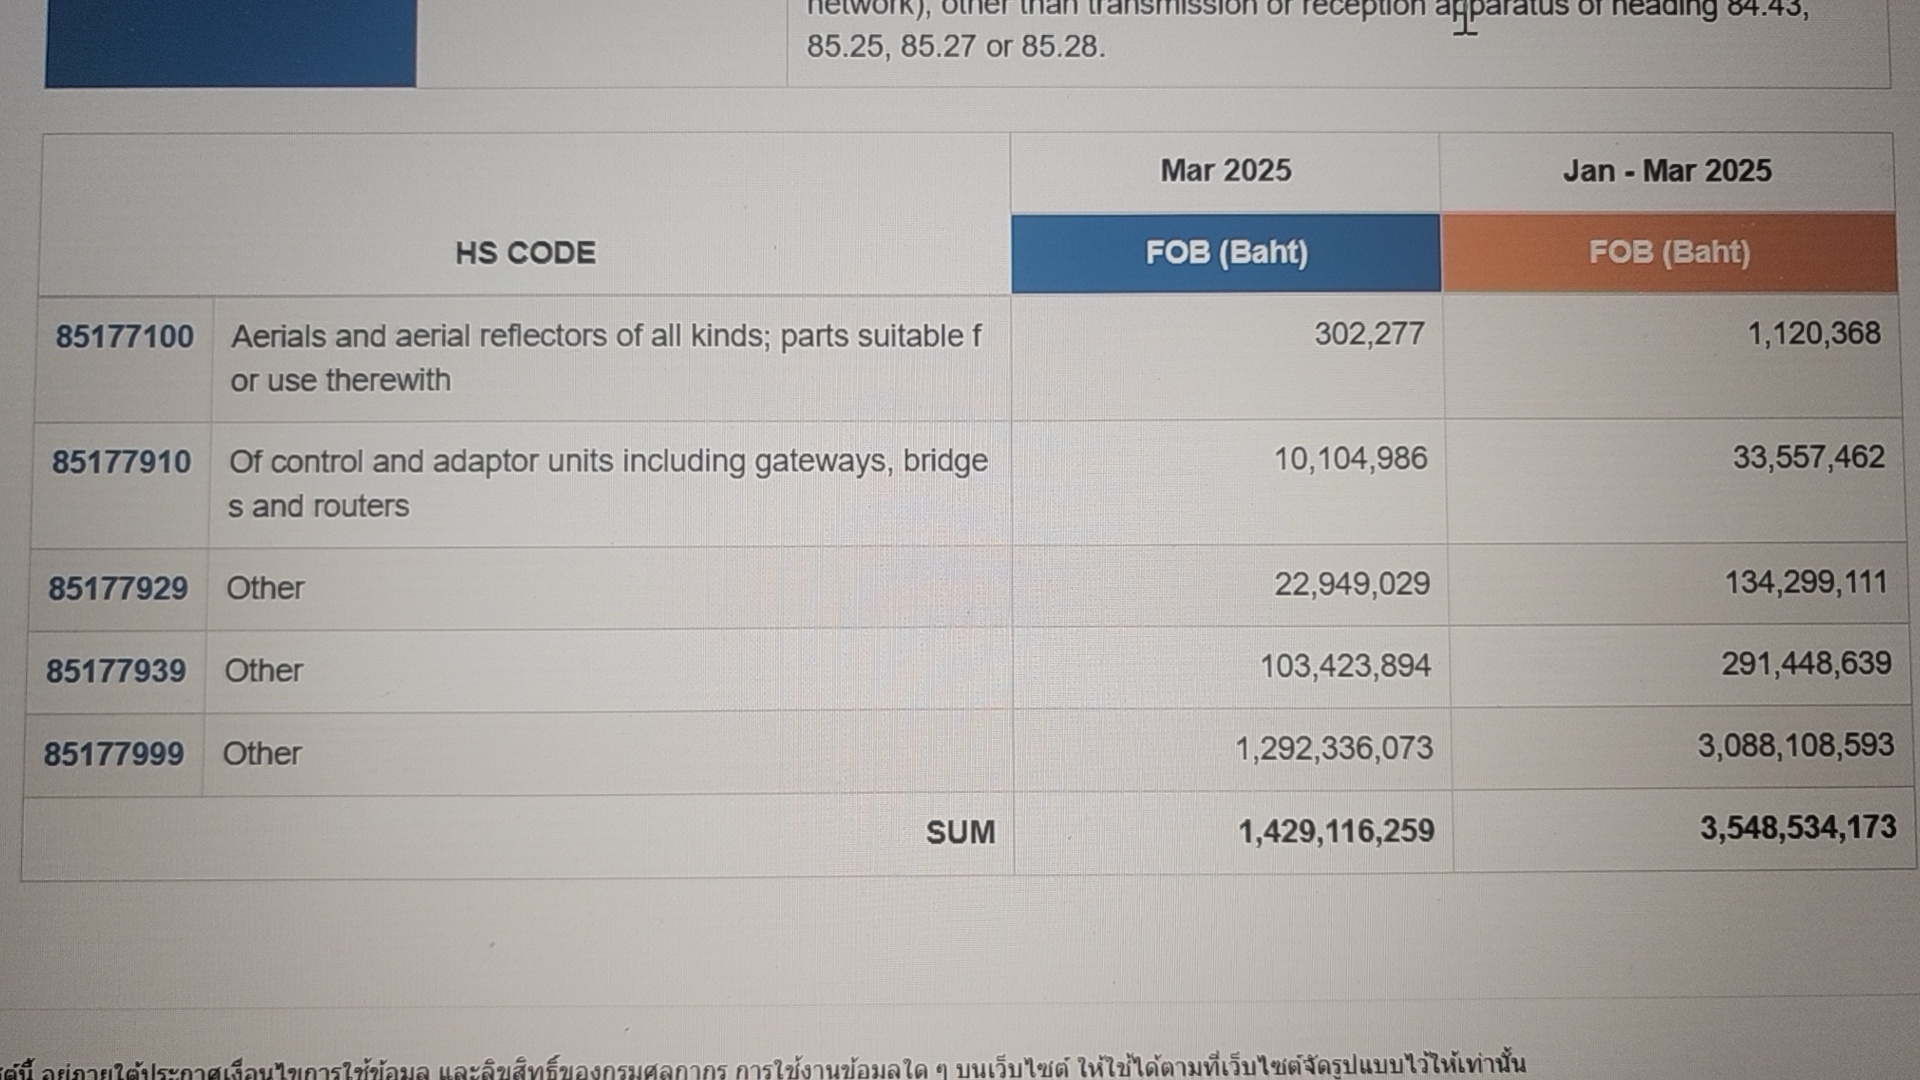Click HS code 85177939
Viewport: 1920px width, 1080px height.
116,670
